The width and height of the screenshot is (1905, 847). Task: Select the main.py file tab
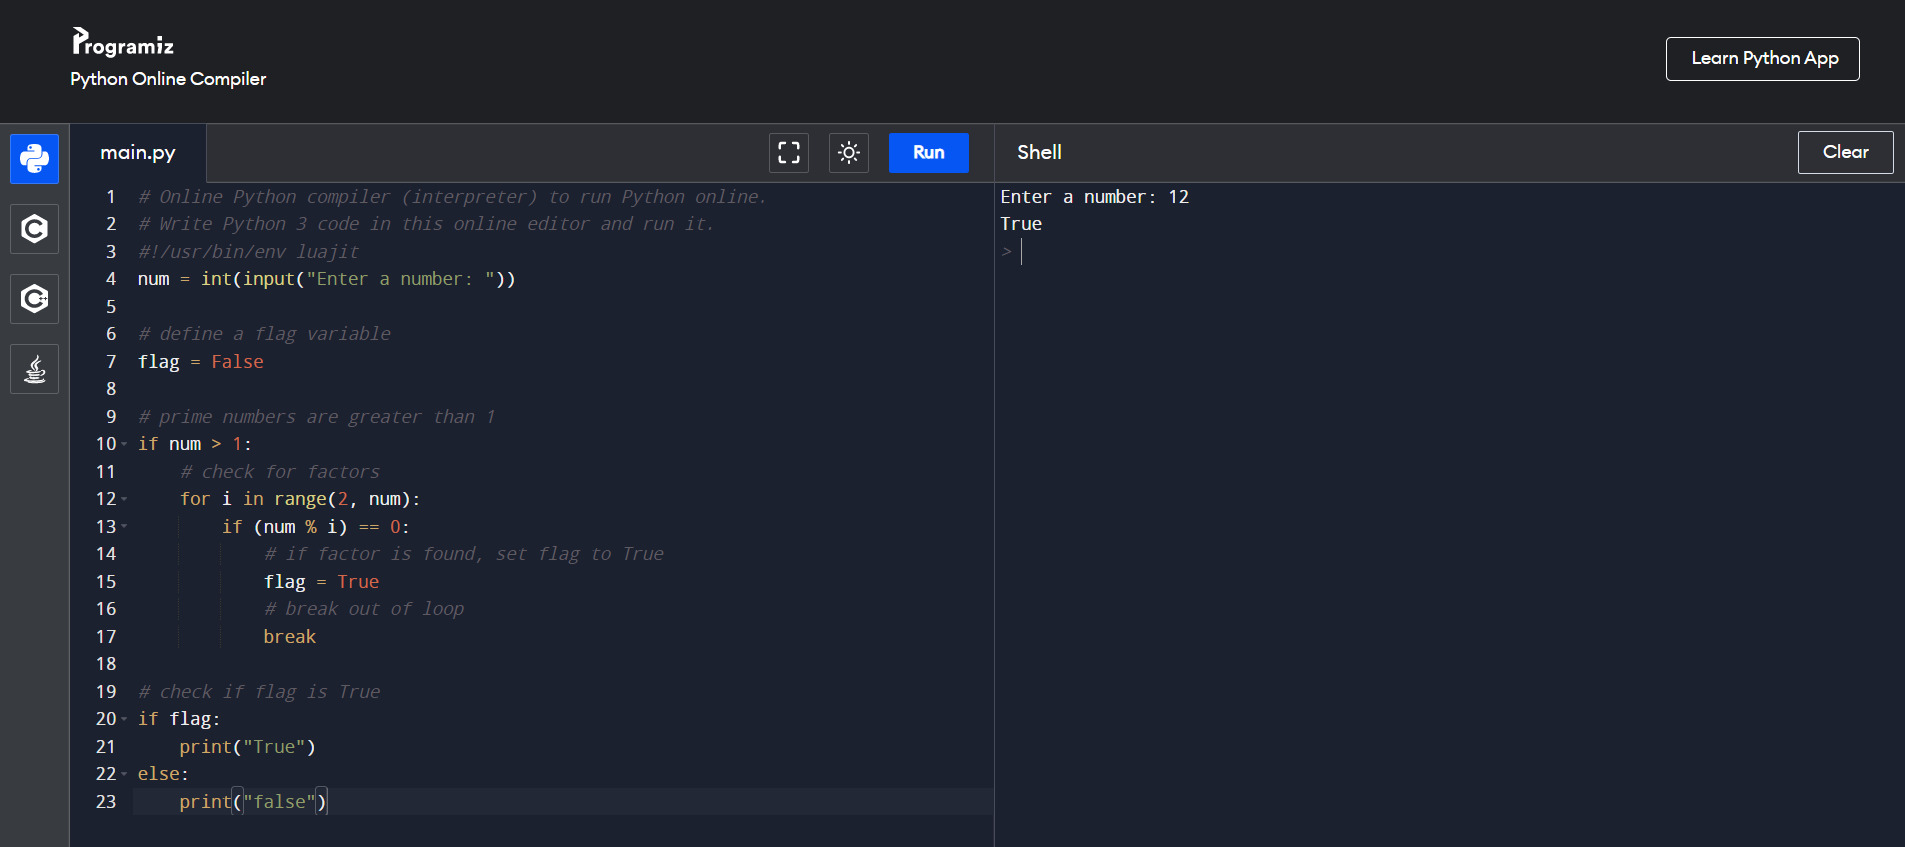pyautogui.click(x=138, y=153)
